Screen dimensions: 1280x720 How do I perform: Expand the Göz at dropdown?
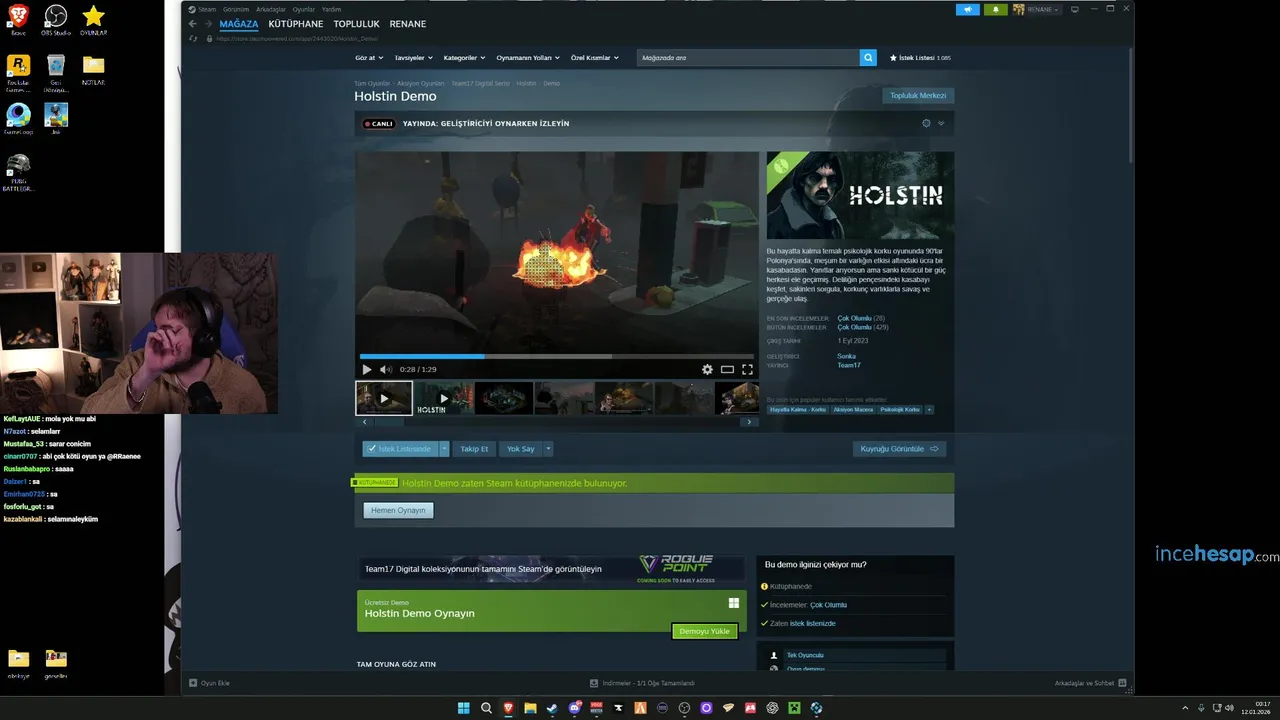(369, 58)
